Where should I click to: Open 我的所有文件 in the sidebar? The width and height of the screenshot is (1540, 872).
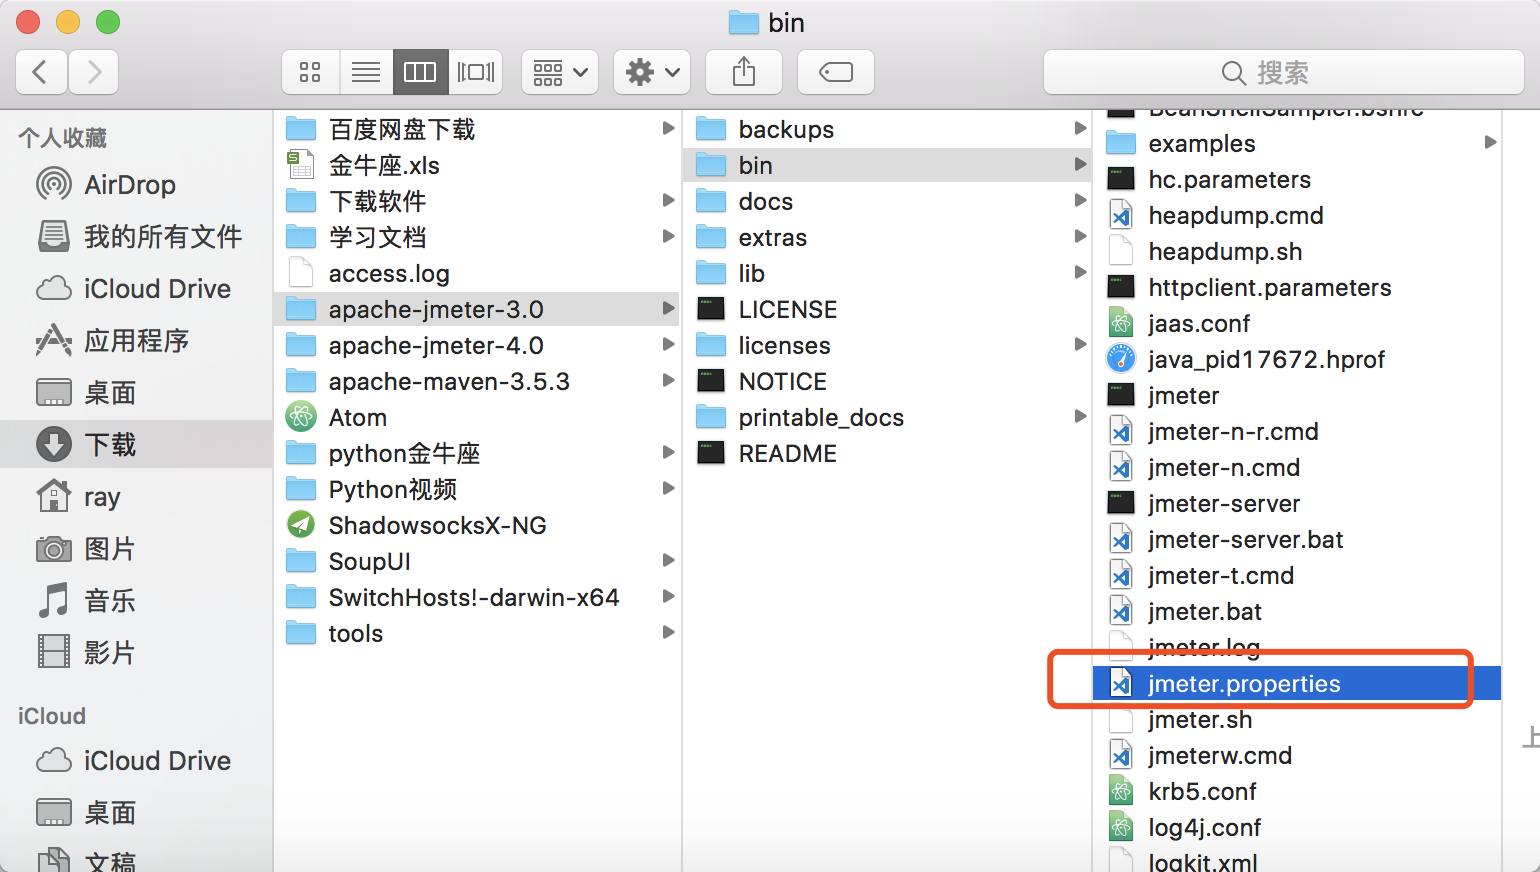click(136, 237)
